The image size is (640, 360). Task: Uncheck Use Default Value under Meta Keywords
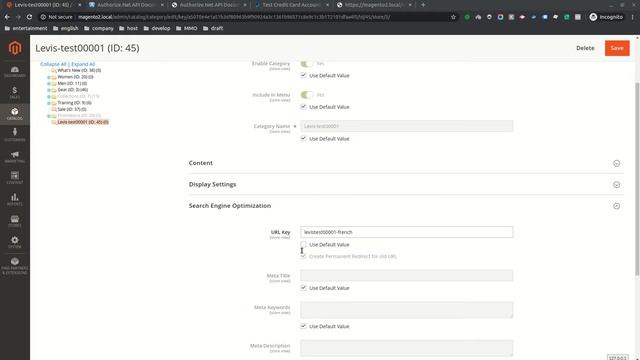click(x=303, y=326)
